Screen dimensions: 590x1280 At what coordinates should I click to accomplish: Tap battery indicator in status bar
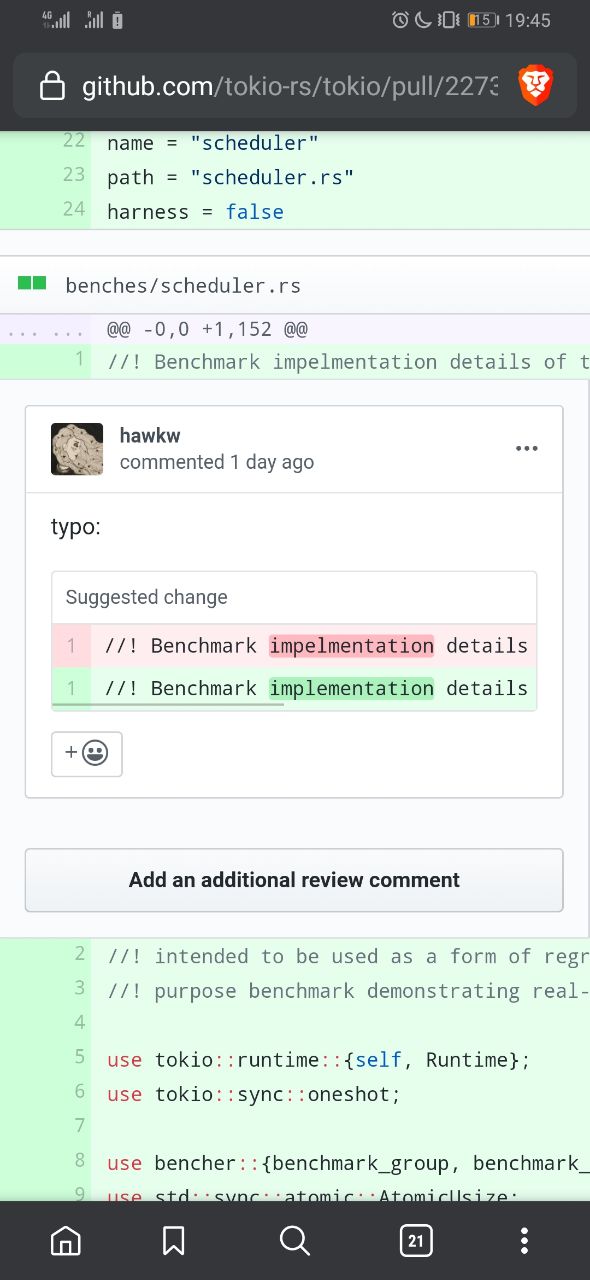point(483,19)
